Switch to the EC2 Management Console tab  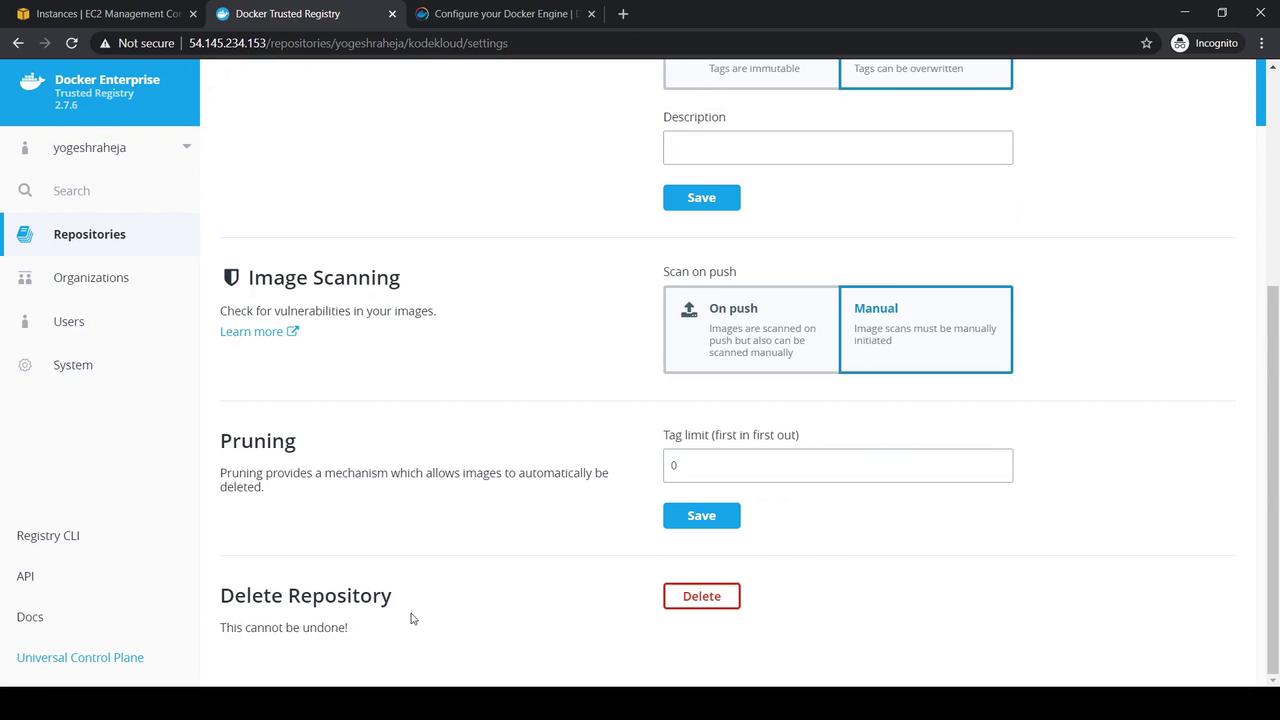pyautogui.click(x=107, y=14)
